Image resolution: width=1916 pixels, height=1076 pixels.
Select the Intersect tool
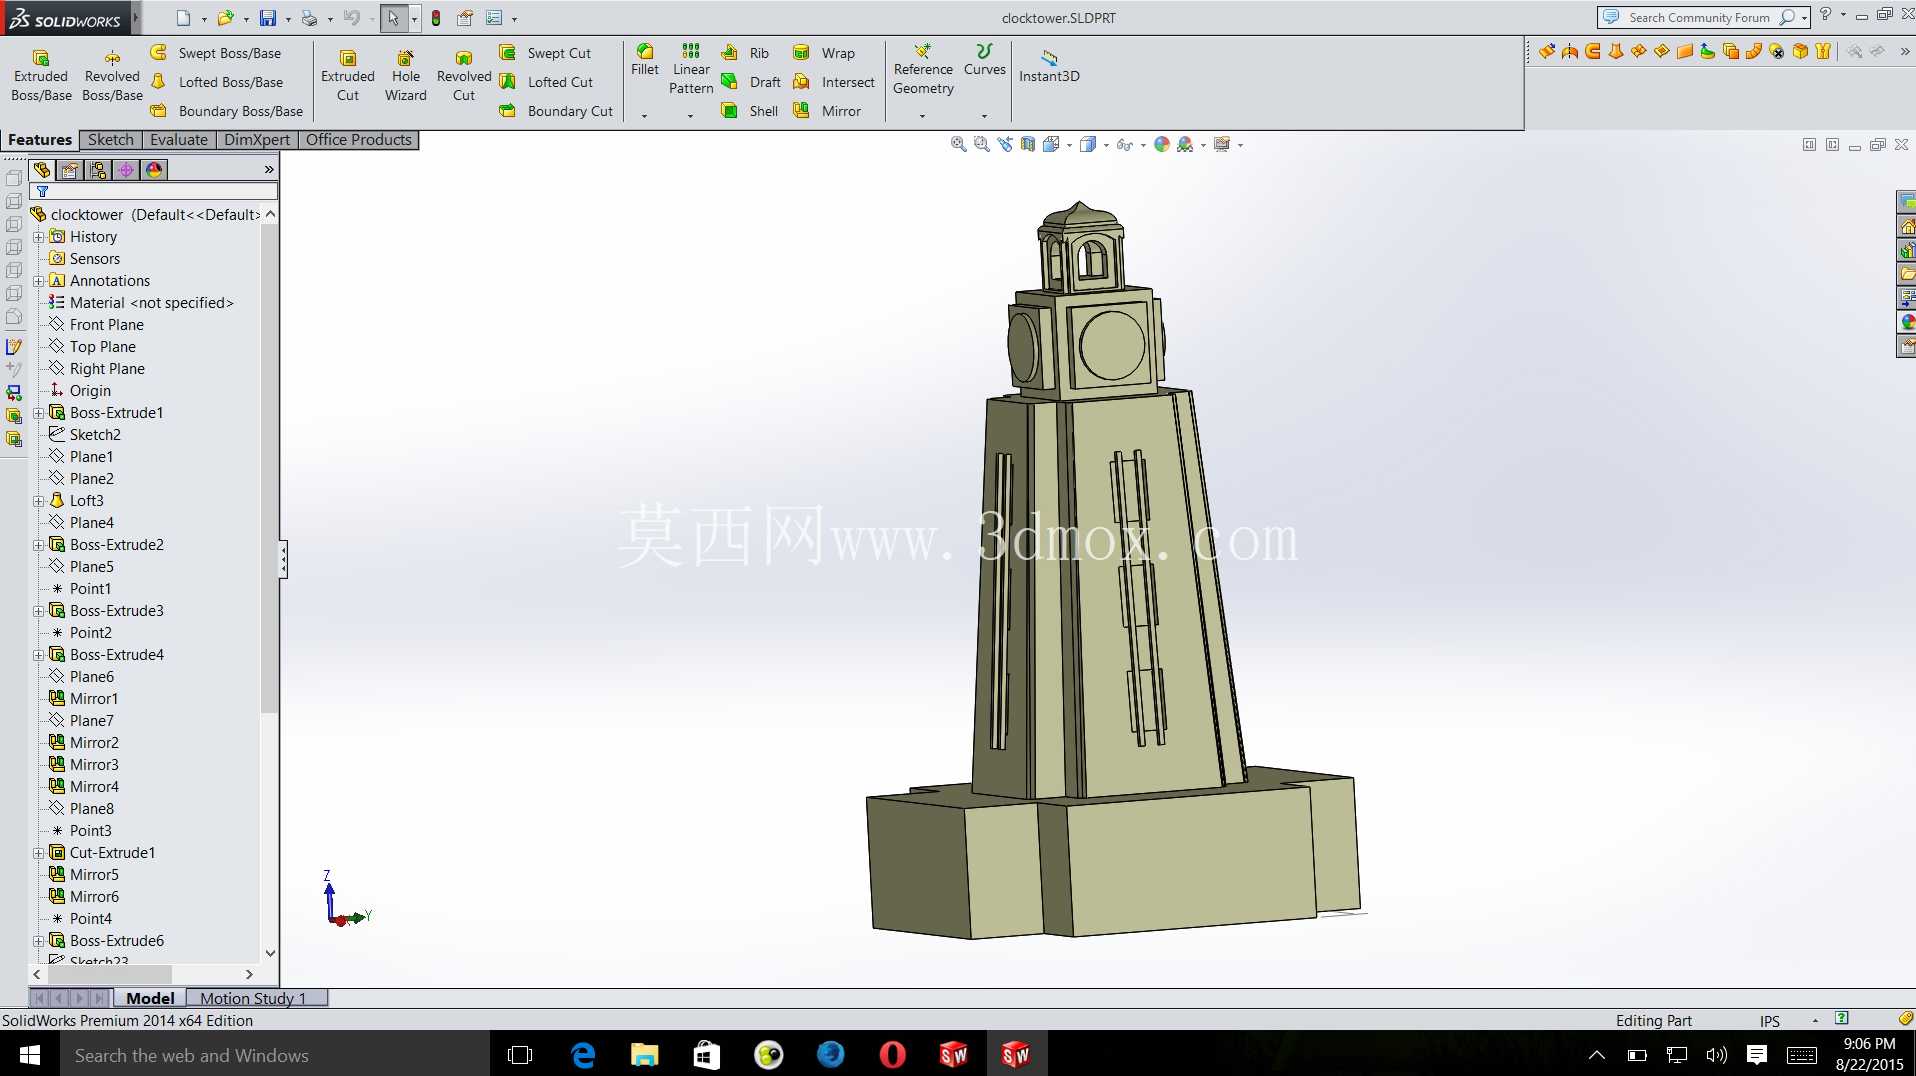834,82
